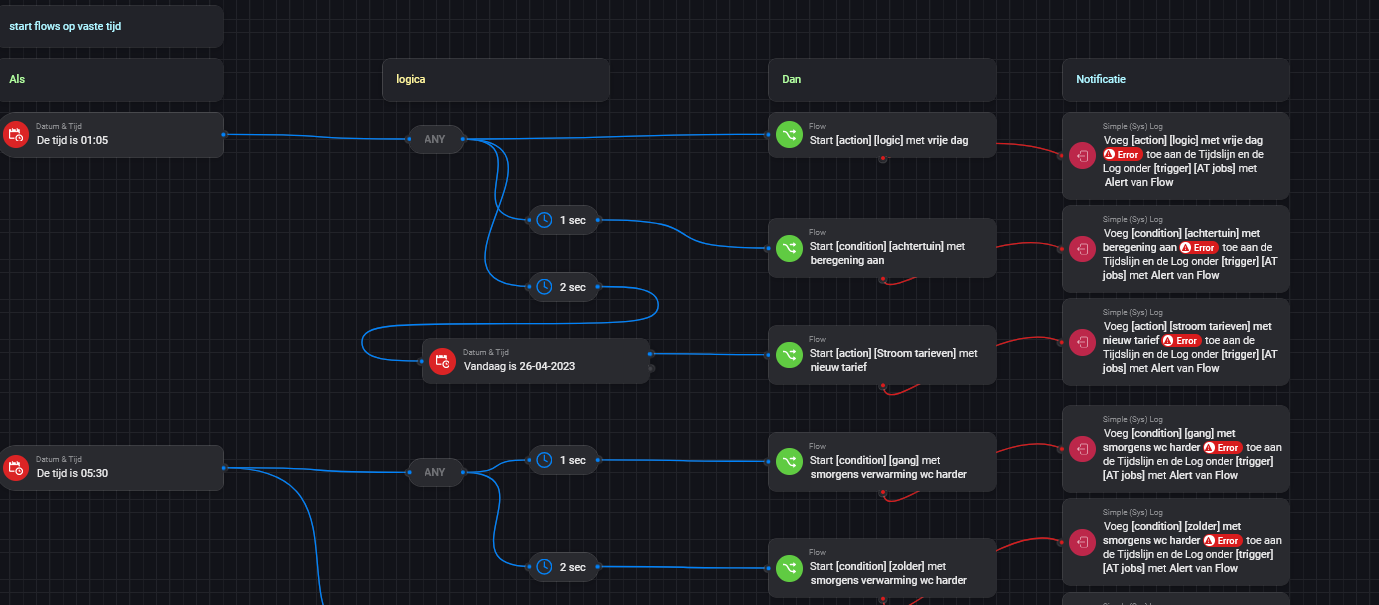Click red log icon of '[stroom tarieven]' notification

click(x=1083, y=341)
